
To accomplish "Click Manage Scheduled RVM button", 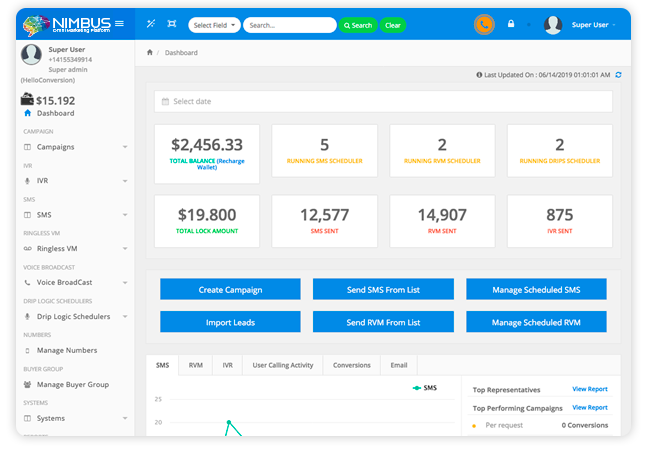I will 536,322.
